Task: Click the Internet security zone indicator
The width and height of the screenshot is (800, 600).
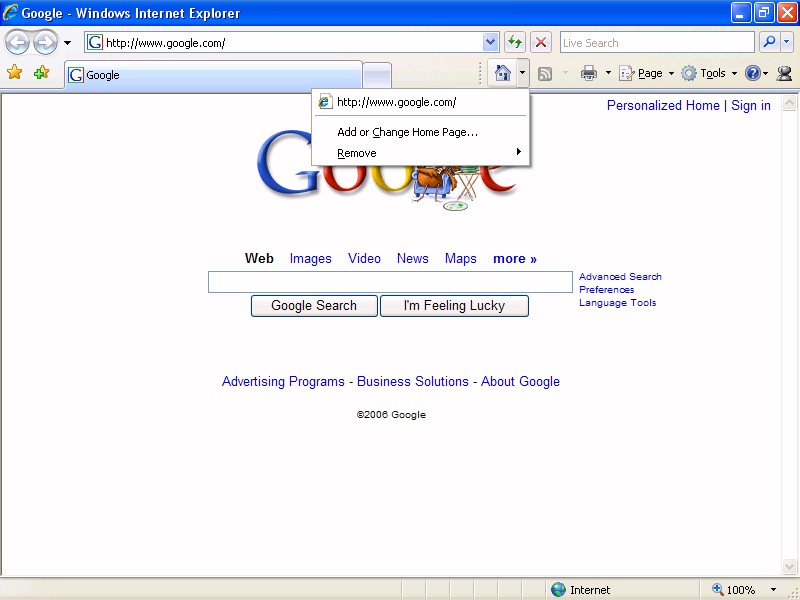Action: 581,590
